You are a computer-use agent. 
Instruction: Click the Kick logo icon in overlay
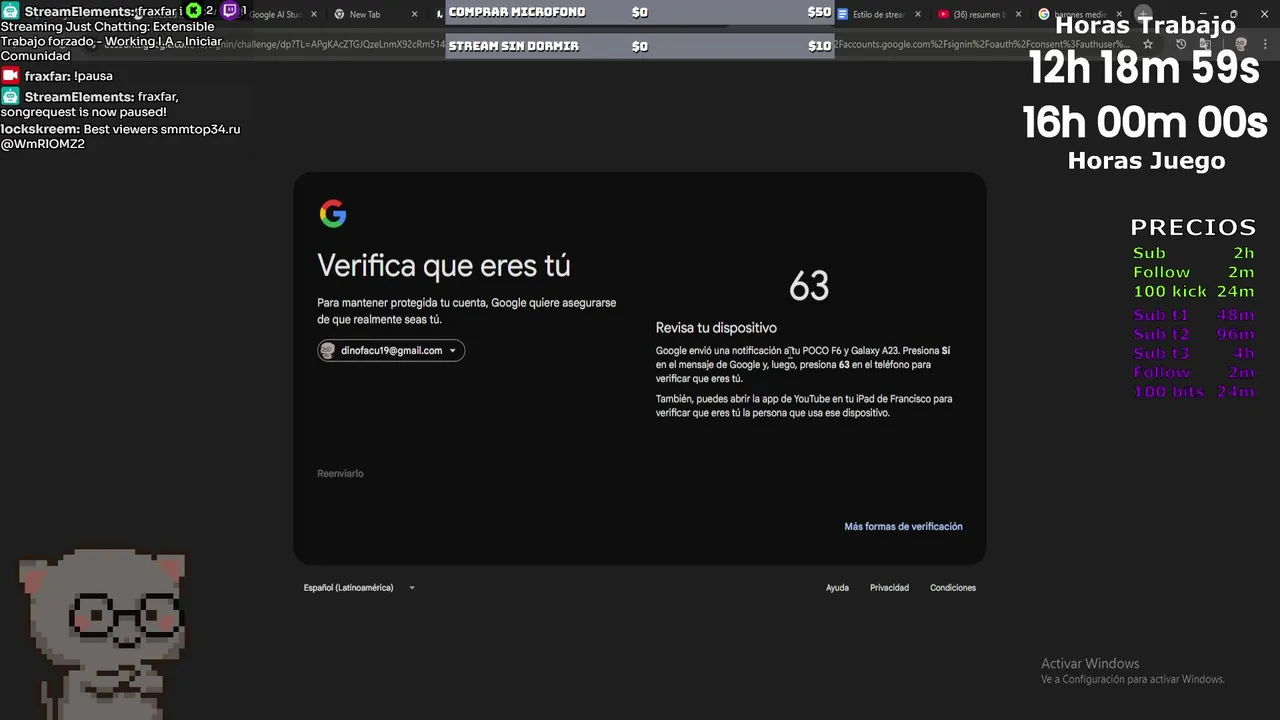pyautogui.click(x=194, y=11)
